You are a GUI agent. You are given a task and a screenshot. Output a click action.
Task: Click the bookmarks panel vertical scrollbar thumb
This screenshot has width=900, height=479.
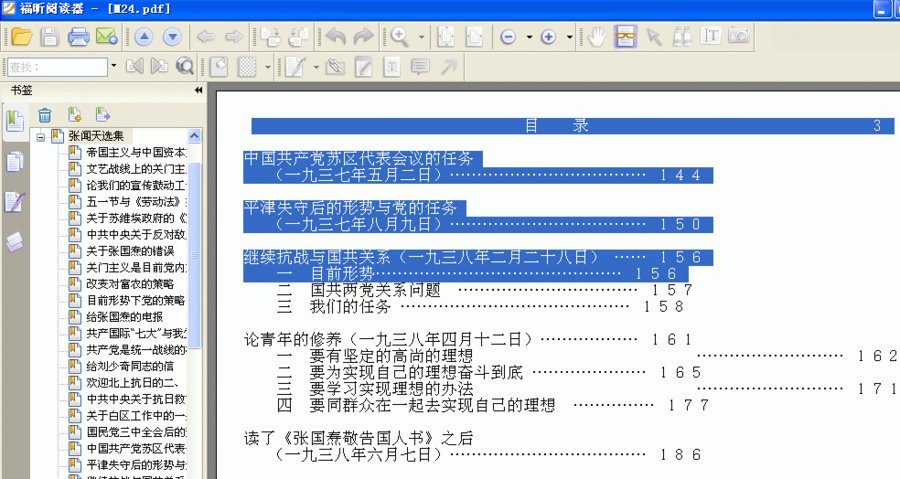click(195, 255)
